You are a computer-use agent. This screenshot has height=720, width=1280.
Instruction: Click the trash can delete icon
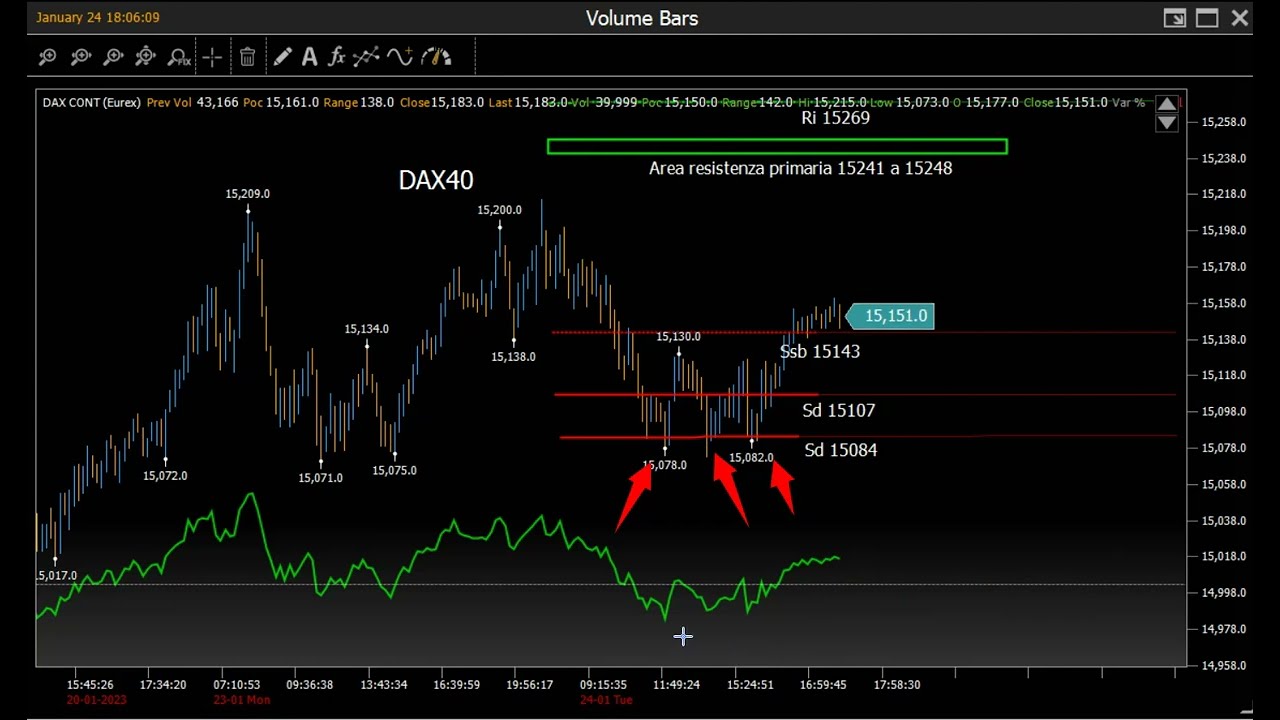(x=247, y=57)
